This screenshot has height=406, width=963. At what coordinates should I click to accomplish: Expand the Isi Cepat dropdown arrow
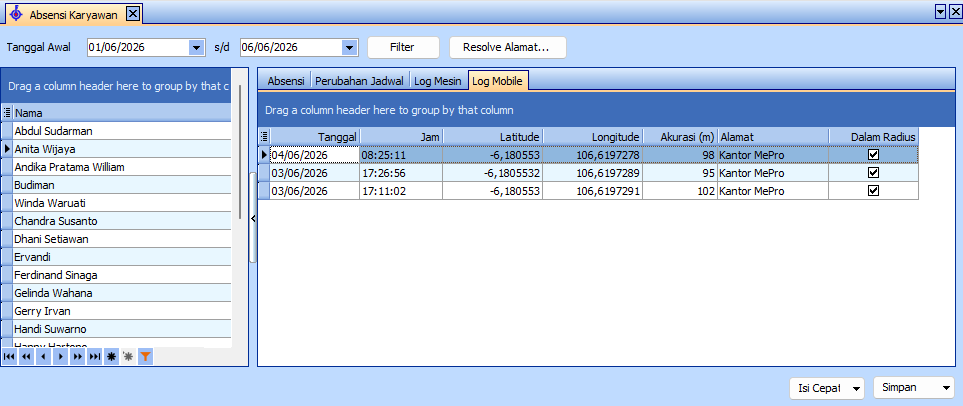[856, 389]
